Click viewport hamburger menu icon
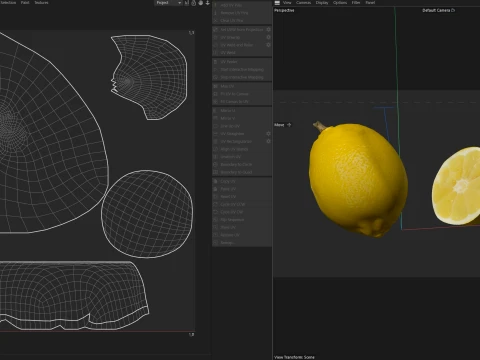480x360 pixels. pyautogui.click(x=277, y=3)
